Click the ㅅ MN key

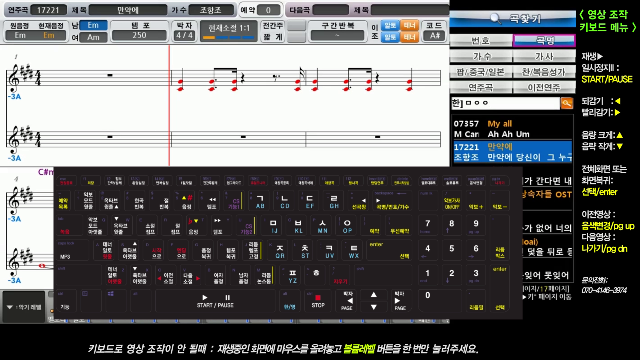[x=322, y=226]
